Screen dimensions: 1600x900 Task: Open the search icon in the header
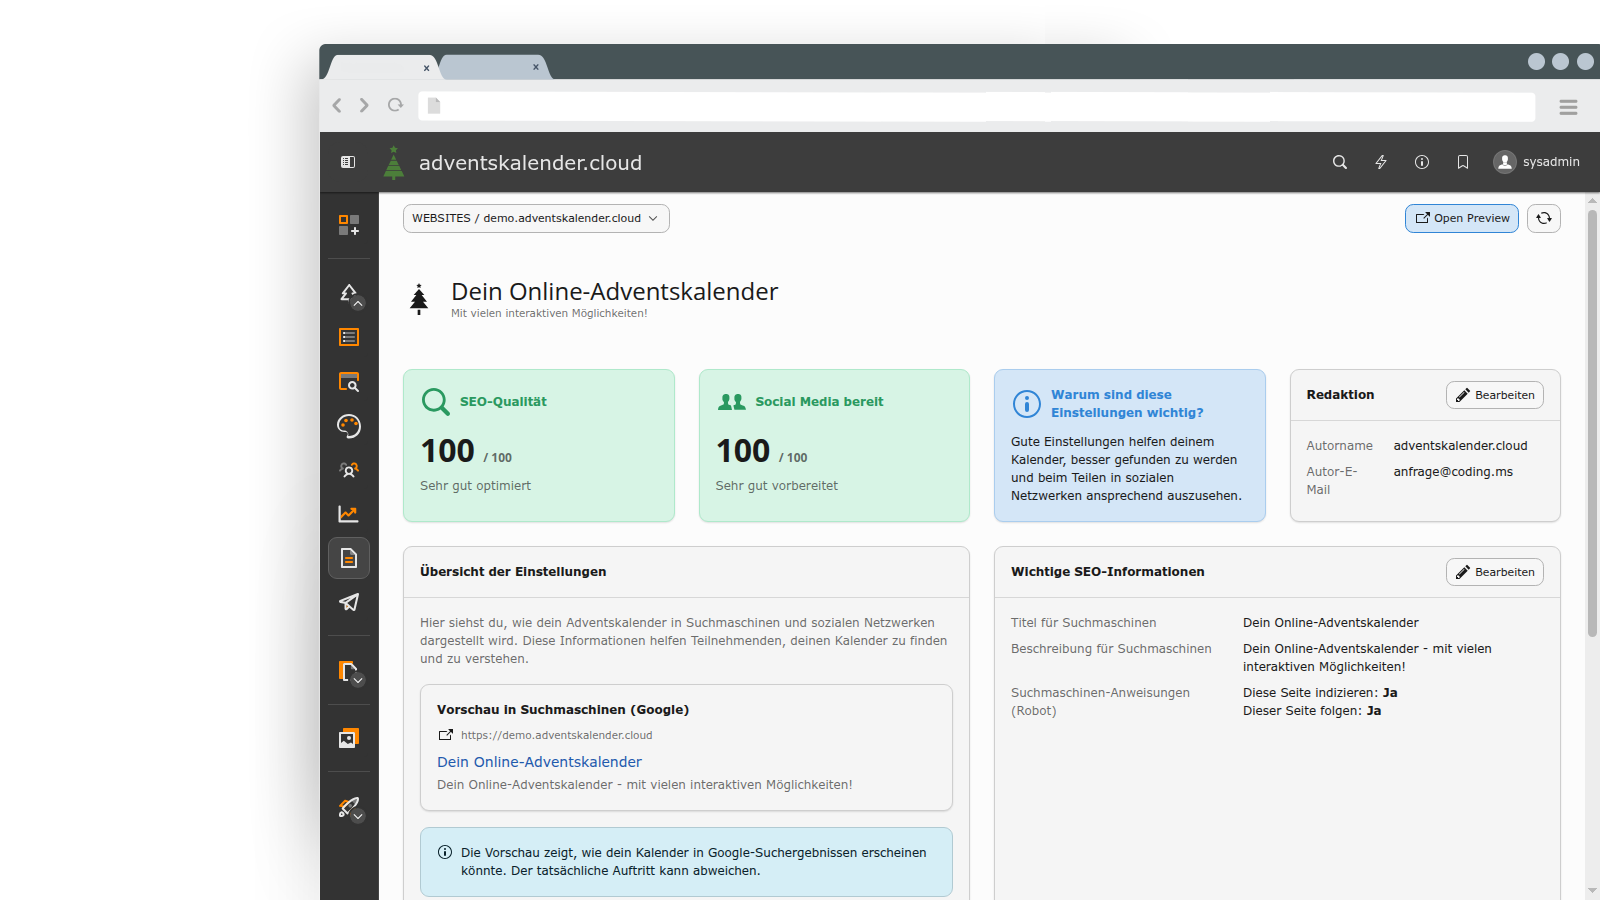pyautogui.click(x=1340, y=162)
